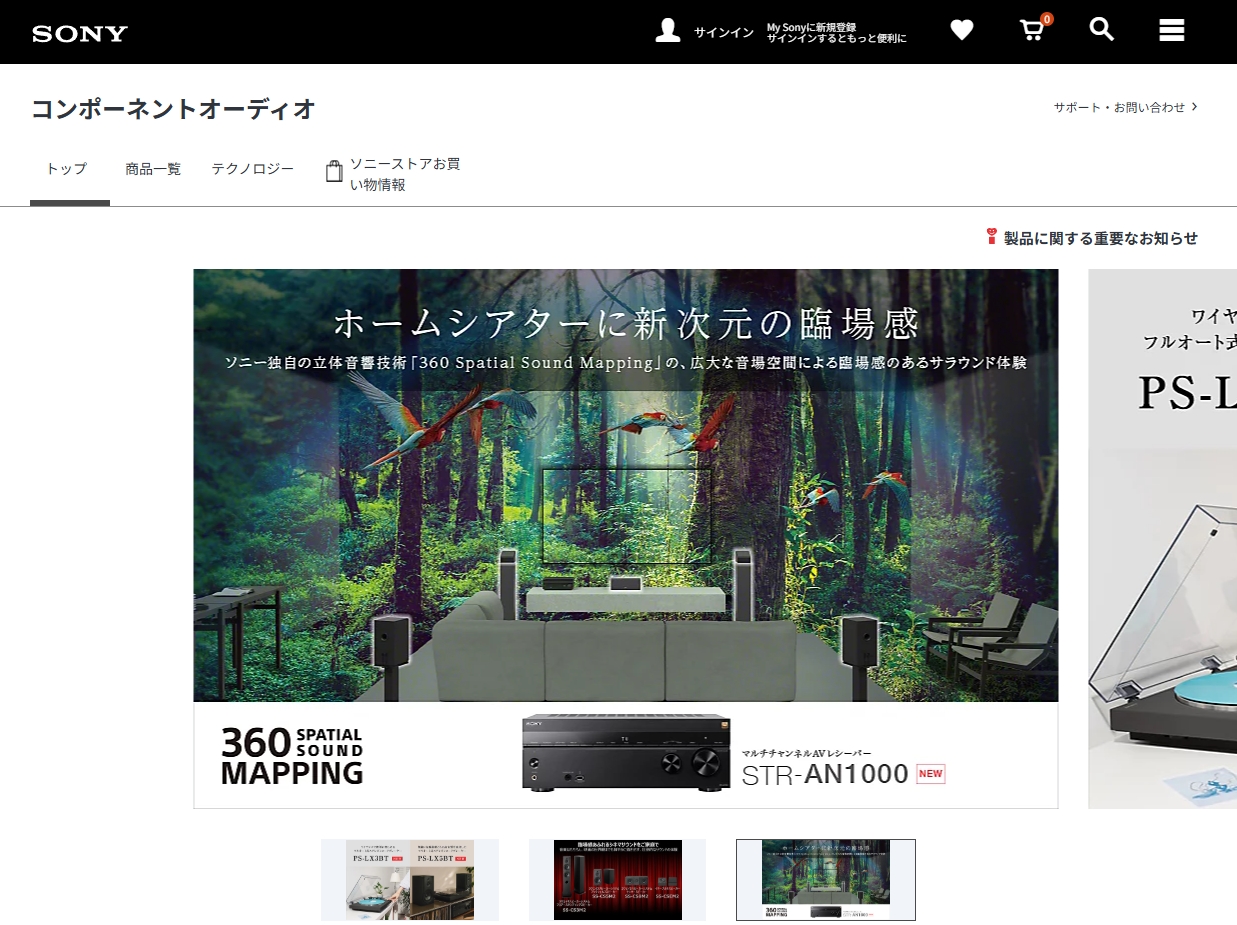Click the コンポーネントオーディオ heading

(x=173, y=109)
